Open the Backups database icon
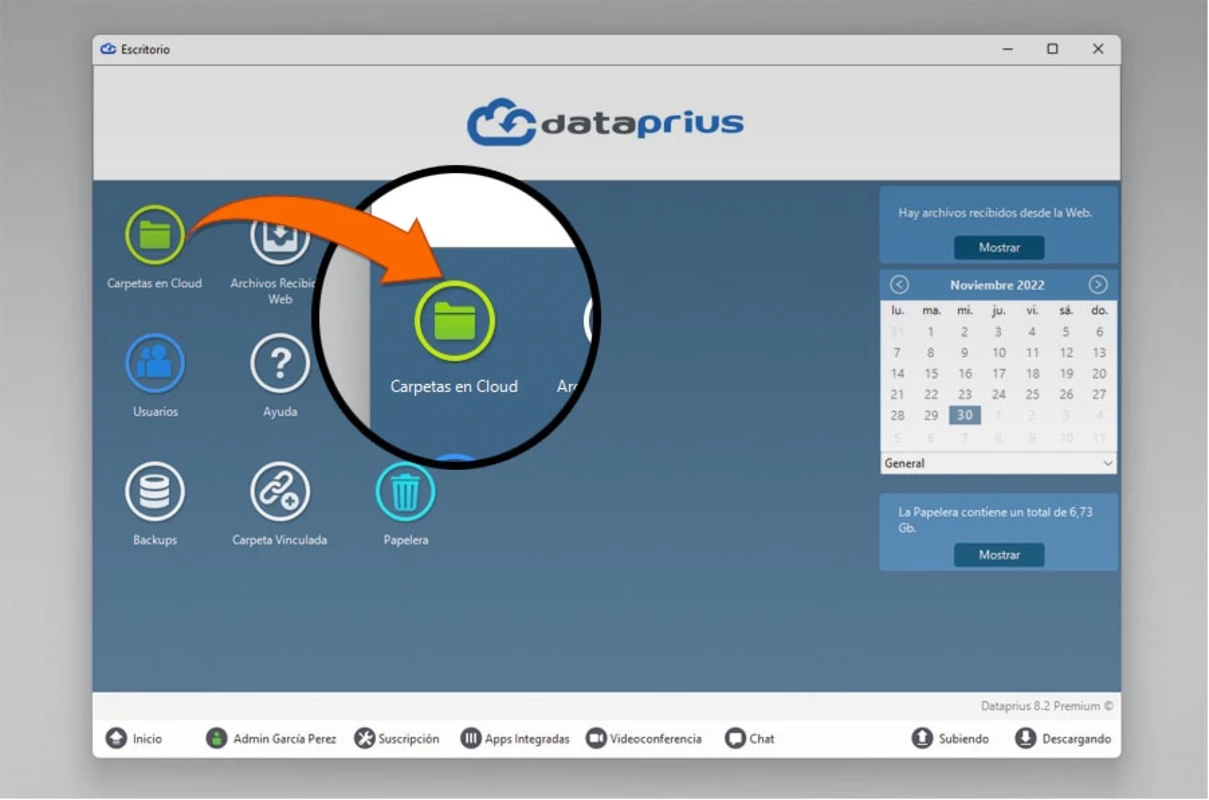Image resolution: width=1209 pixels, height=800 pixels. tap(155, 491)
